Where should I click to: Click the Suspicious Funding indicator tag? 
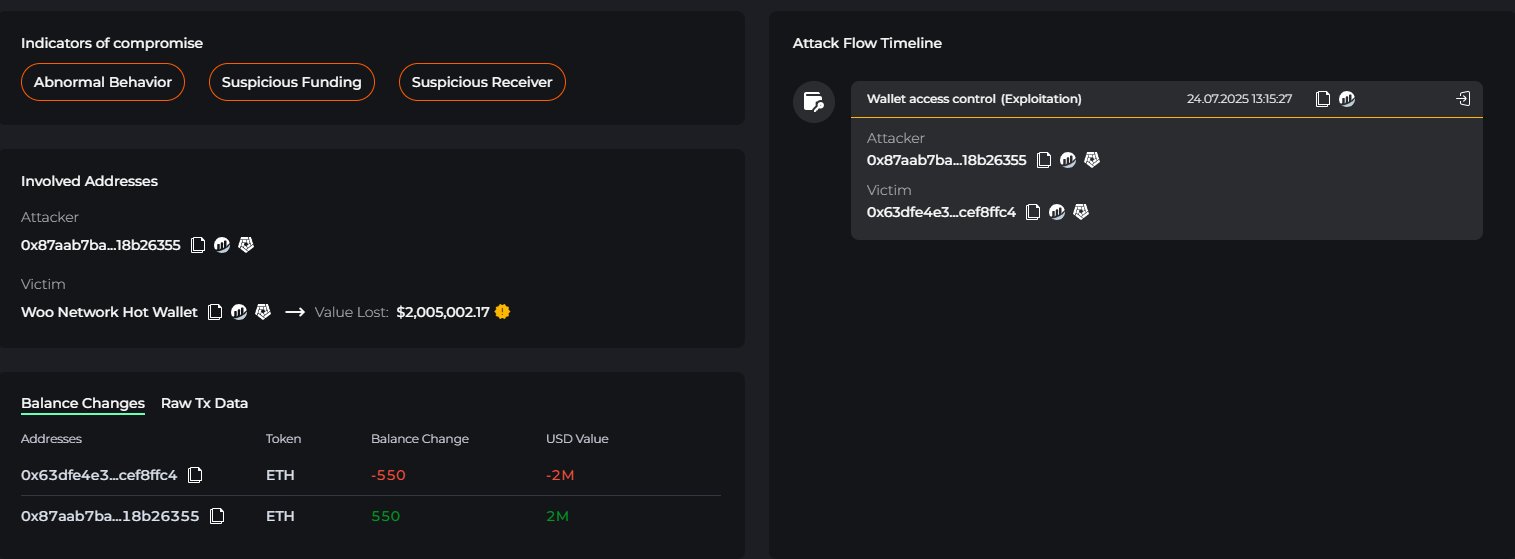click(291, 82)
